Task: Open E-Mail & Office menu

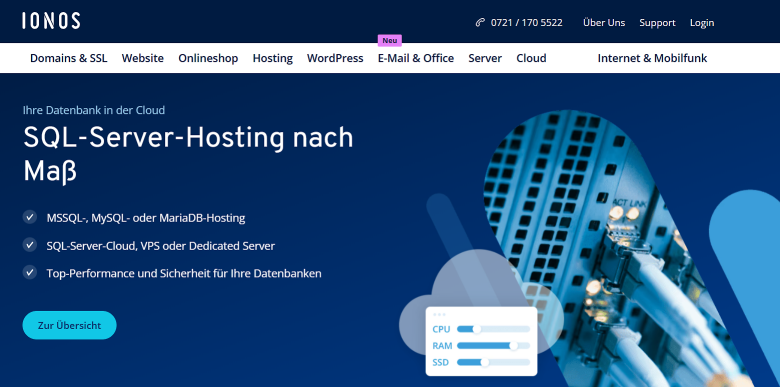Action: [416, 58]
